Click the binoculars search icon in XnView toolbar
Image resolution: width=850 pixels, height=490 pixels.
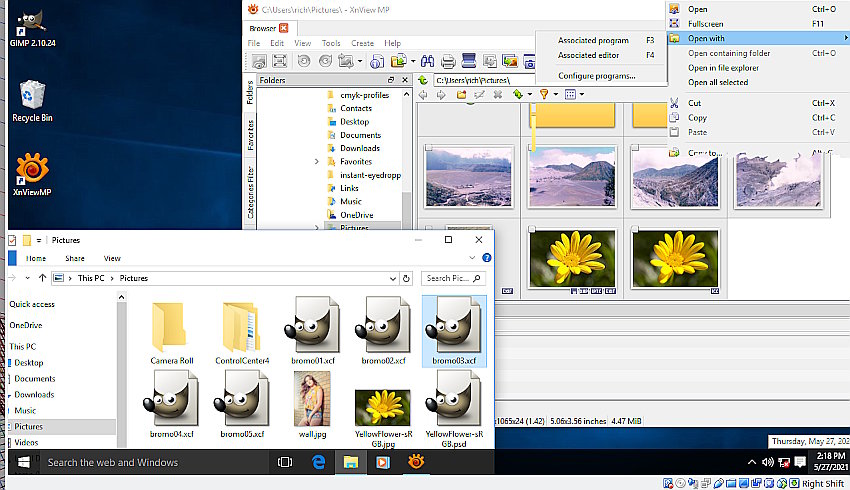coord(427,62)
